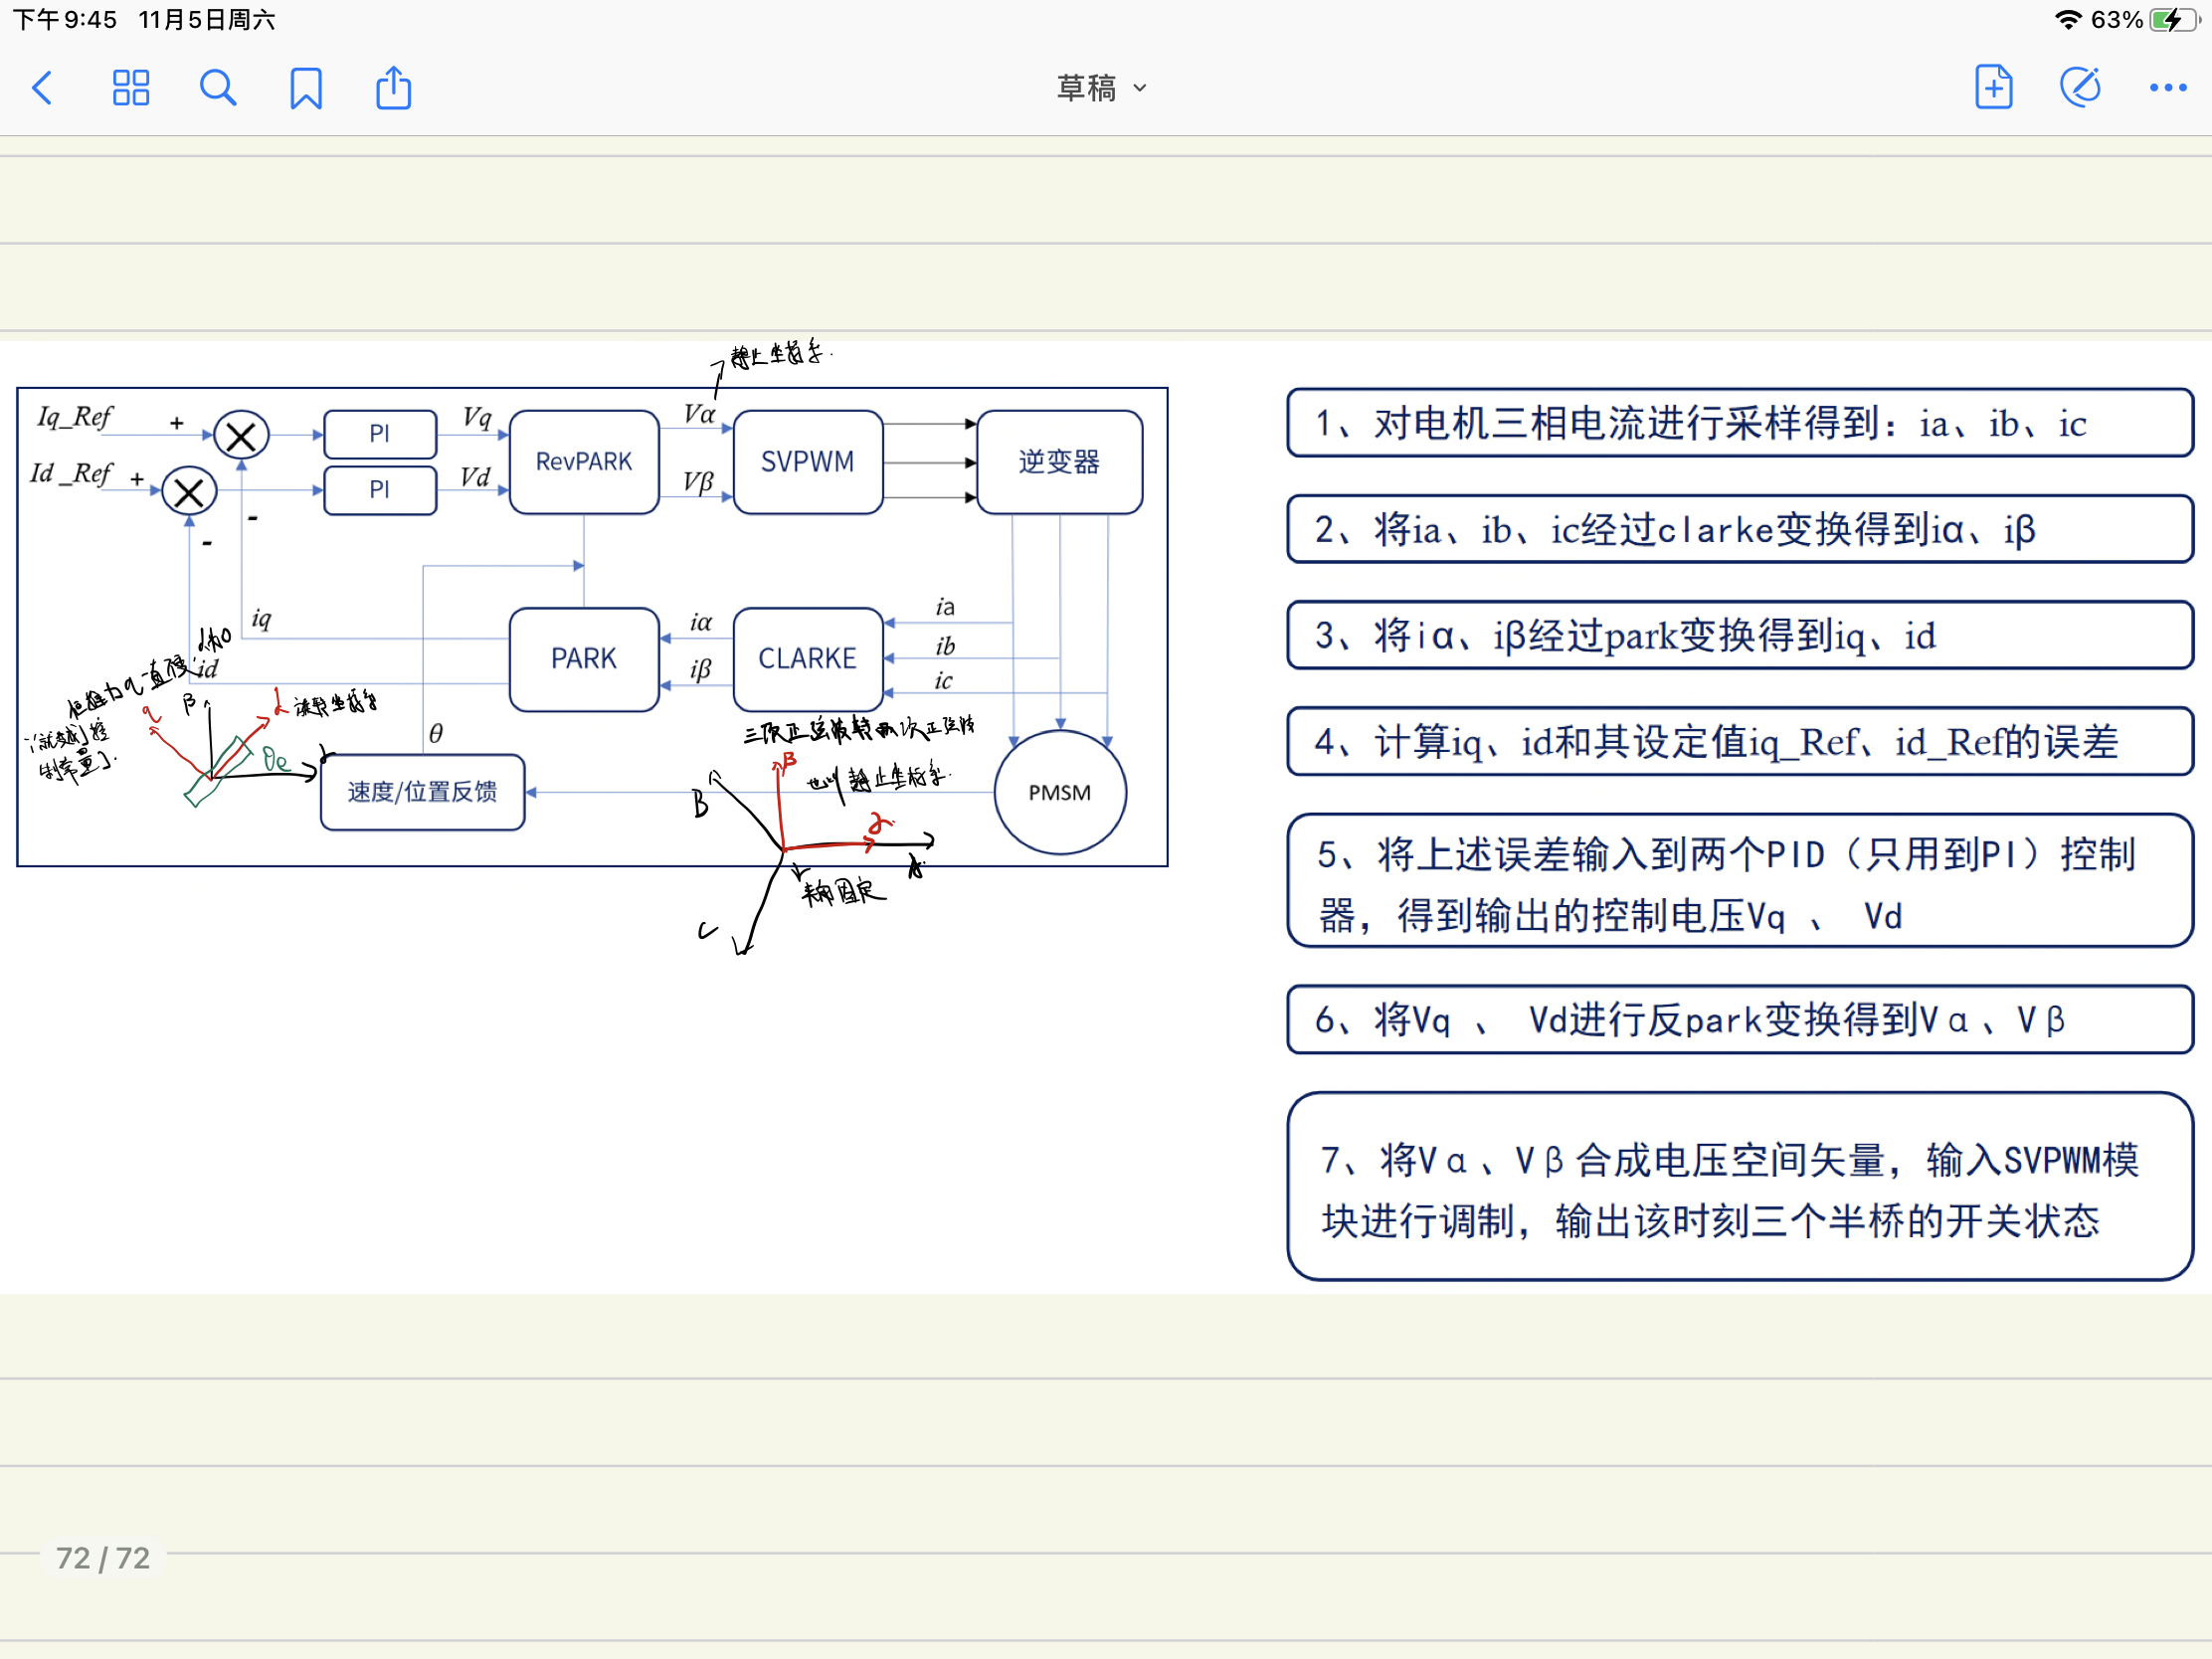Expand the 草稿 document title dropdown
Screen dimensions: 2212x1659
point(1102,88)
